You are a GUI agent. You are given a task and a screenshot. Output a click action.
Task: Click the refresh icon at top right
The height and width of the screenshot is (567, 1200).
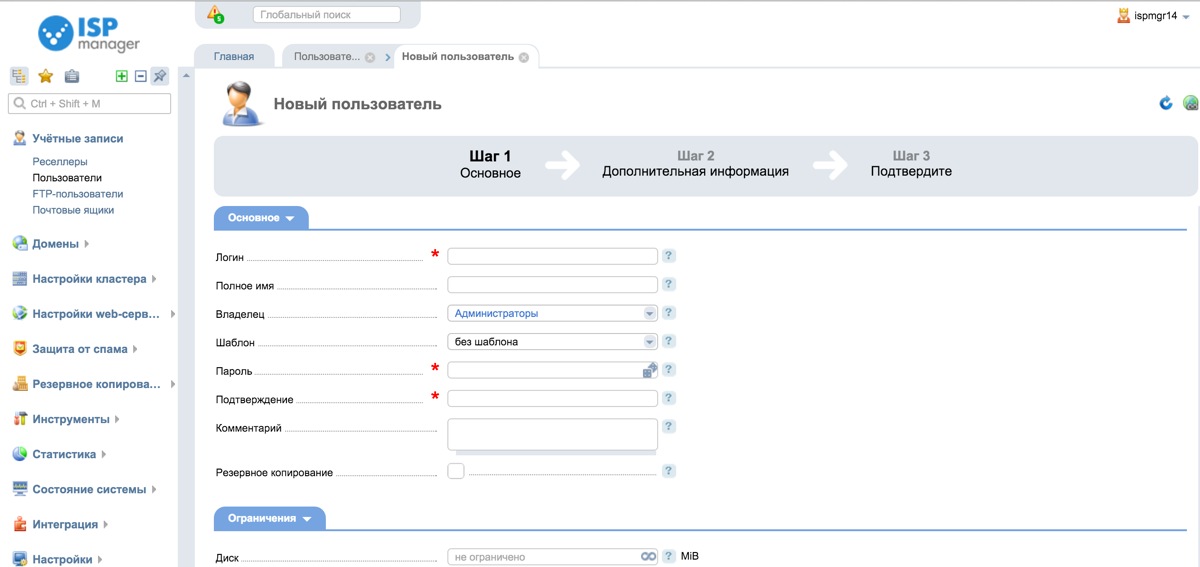click(x=1166, y=103)
